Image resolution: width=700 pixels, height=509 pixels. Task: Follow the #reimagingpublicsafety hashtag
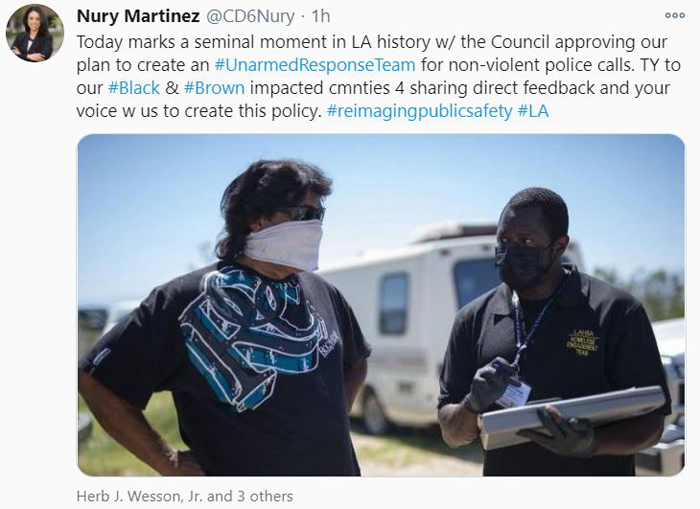click(x=420, y=111)
